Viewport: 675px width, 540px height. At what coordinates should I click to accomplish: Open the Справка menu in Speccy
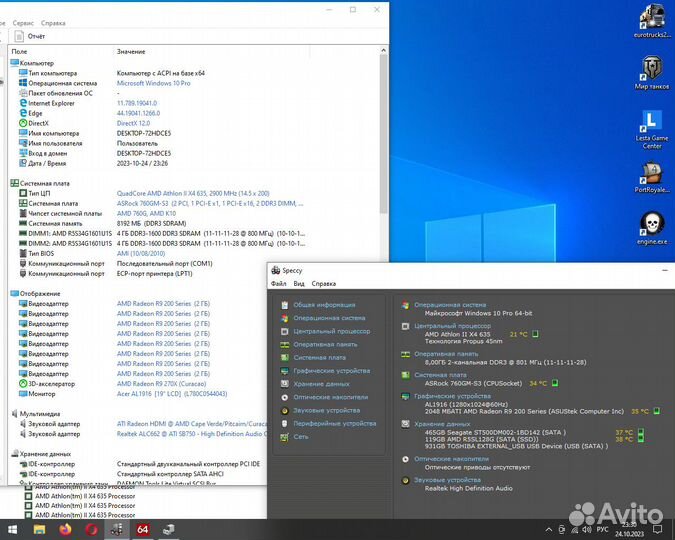(324, 284)
